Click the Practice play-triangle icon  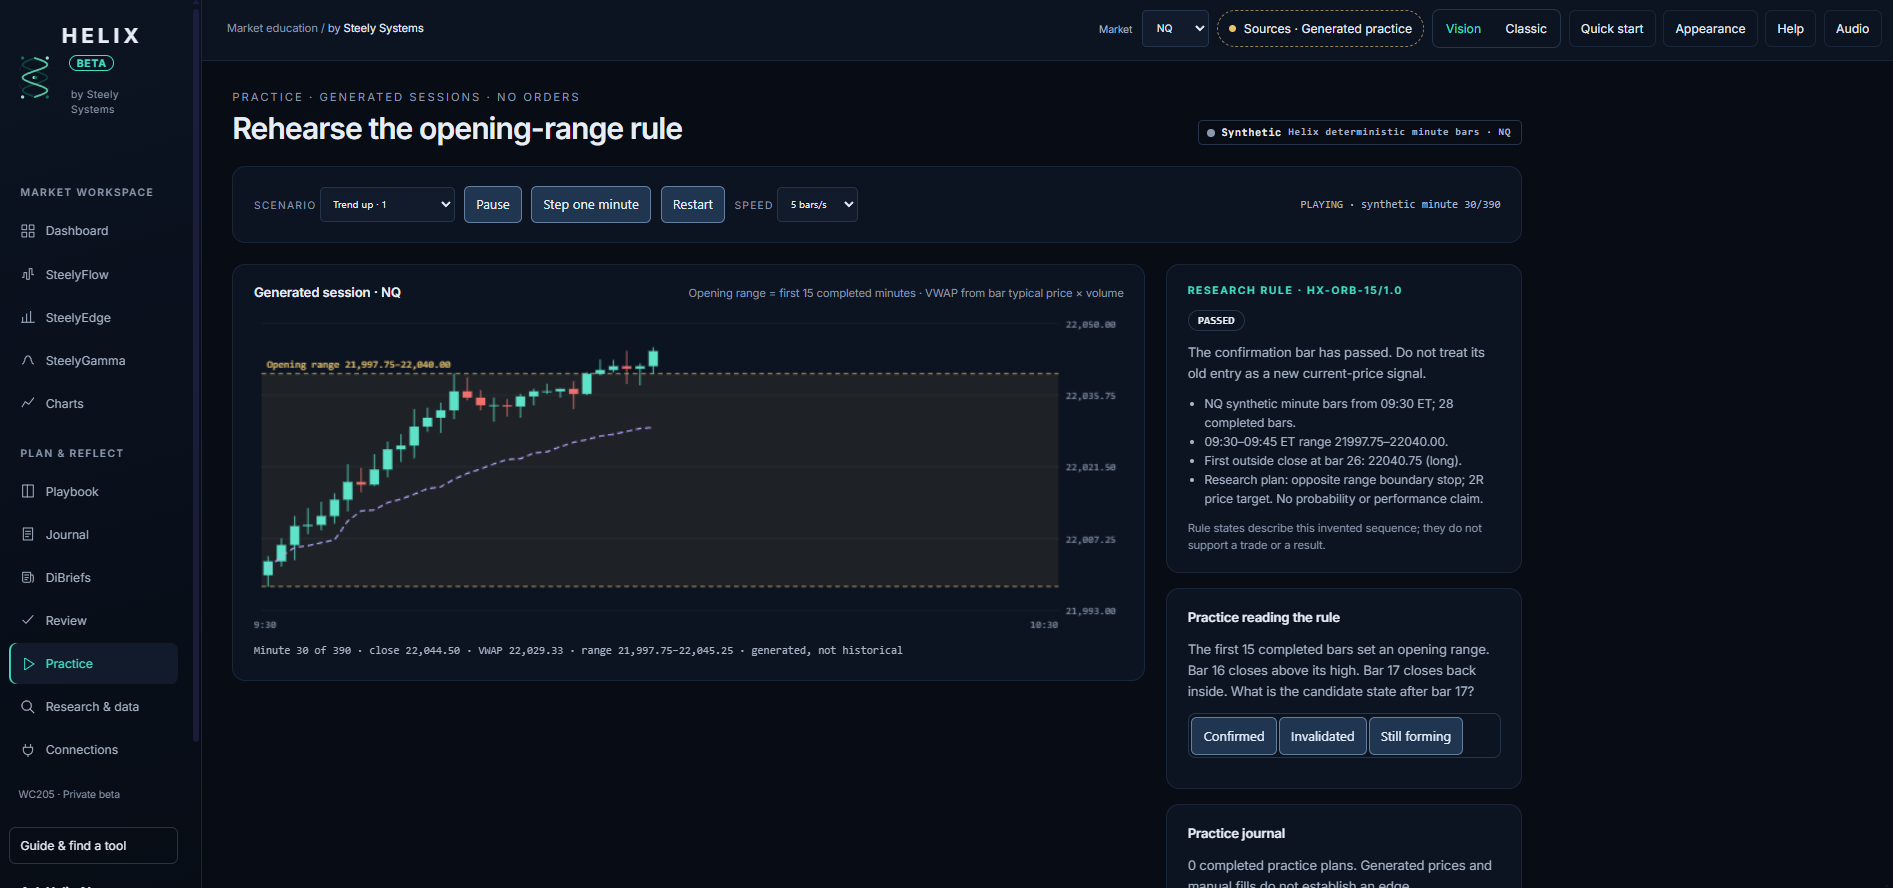pos(28,664)
